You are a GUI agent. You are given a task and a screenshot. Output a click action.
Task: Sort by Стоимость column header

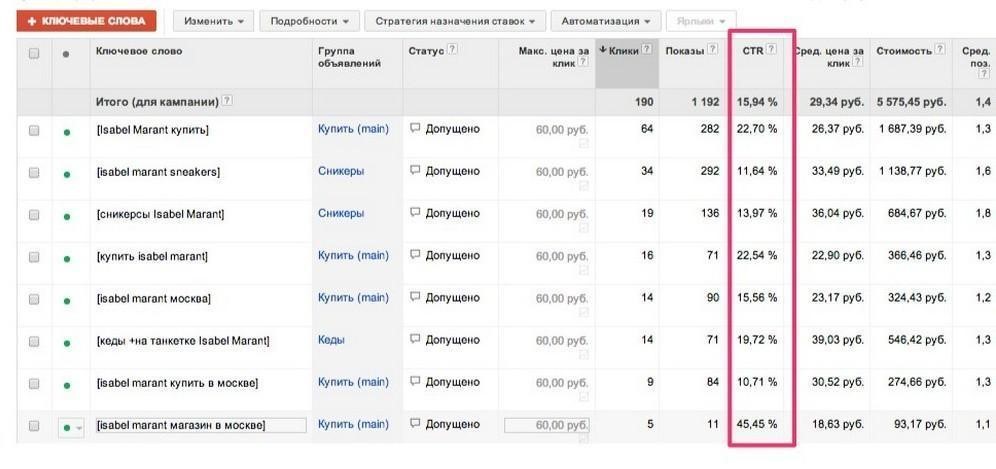904,51
